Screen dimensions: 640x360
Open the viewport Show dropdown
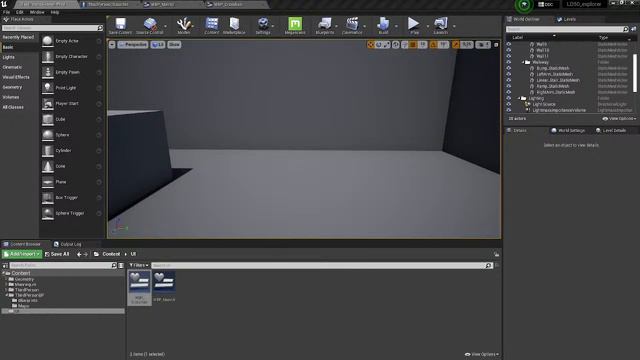click(174, 44)
